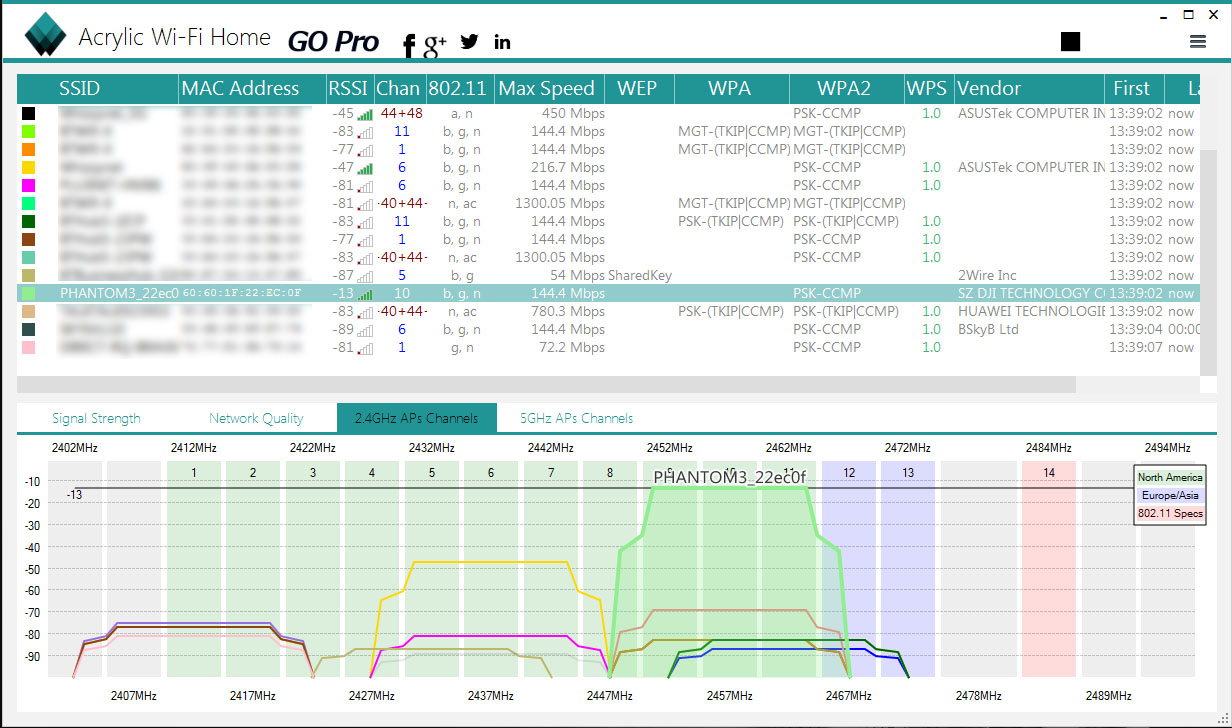Click the channel 13 band in the chart
Image resolution: width=1232 pixels, height=728 pixels.
tap(908, 569)
